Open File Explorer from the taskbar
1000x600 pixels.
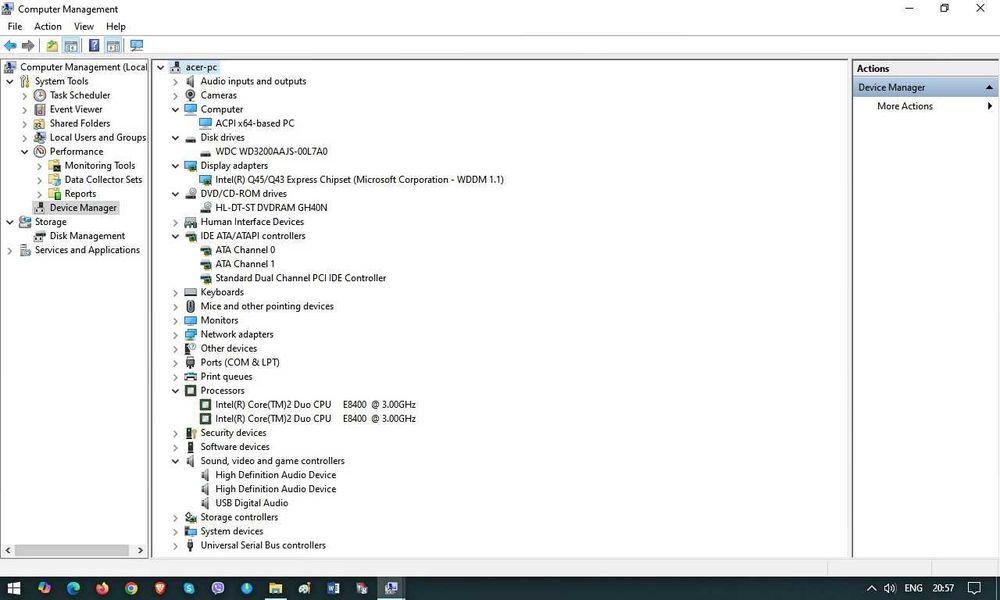coord(276,588)
